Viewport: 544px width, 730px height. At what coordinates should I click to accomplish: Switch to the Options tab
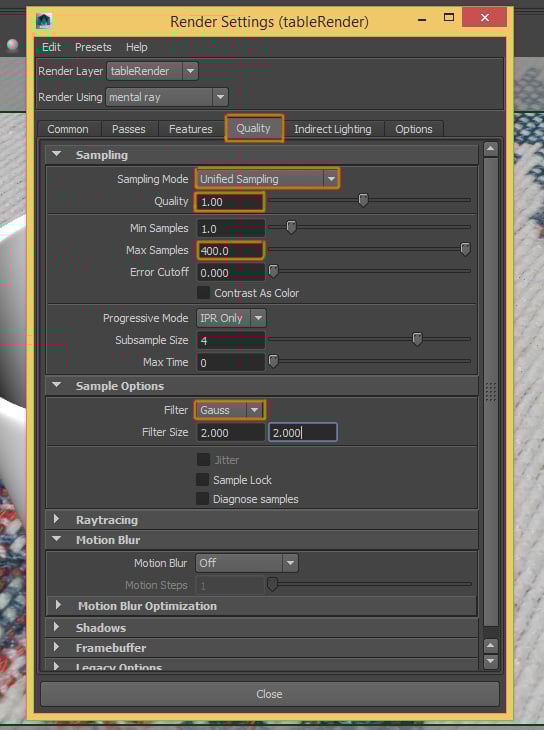tap(414, 129)
